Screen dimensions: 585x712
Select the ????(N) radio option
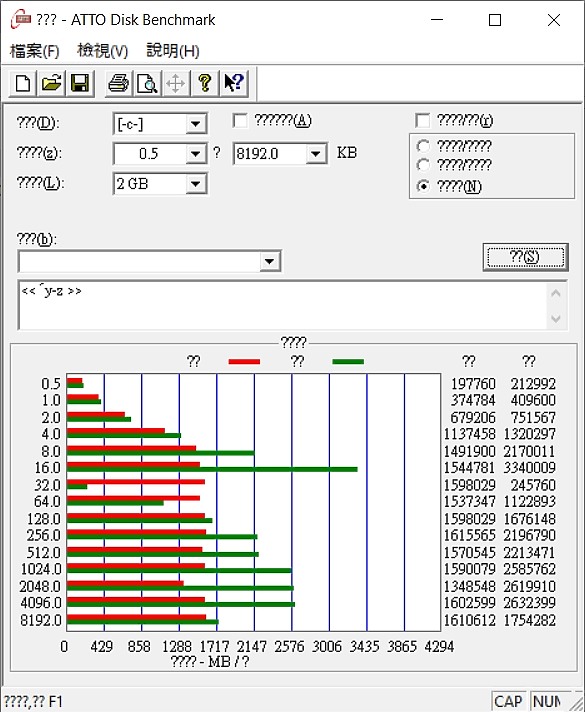423,186
